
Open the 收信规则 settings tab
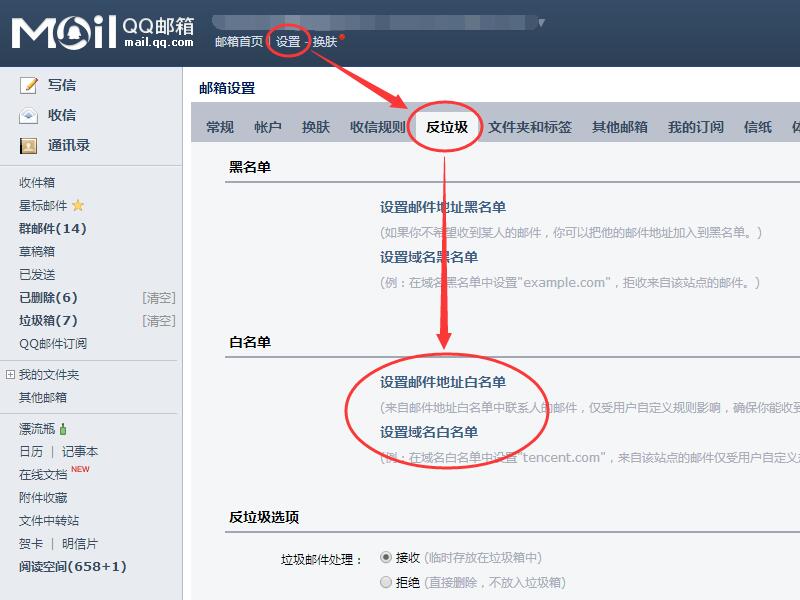(x=378, y=127)
